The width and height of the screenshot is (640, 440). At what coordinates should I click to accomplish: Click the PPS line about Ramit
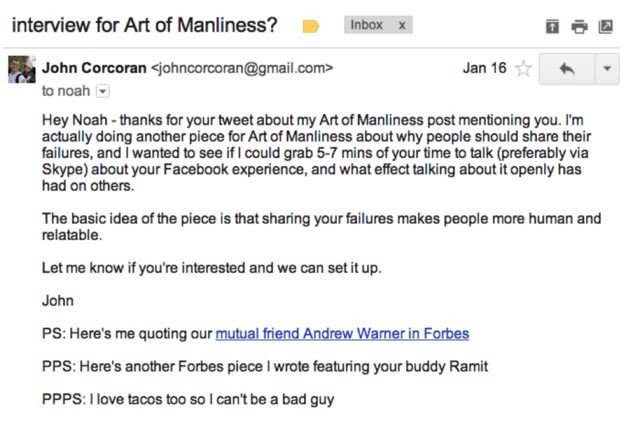coord(265,366)
